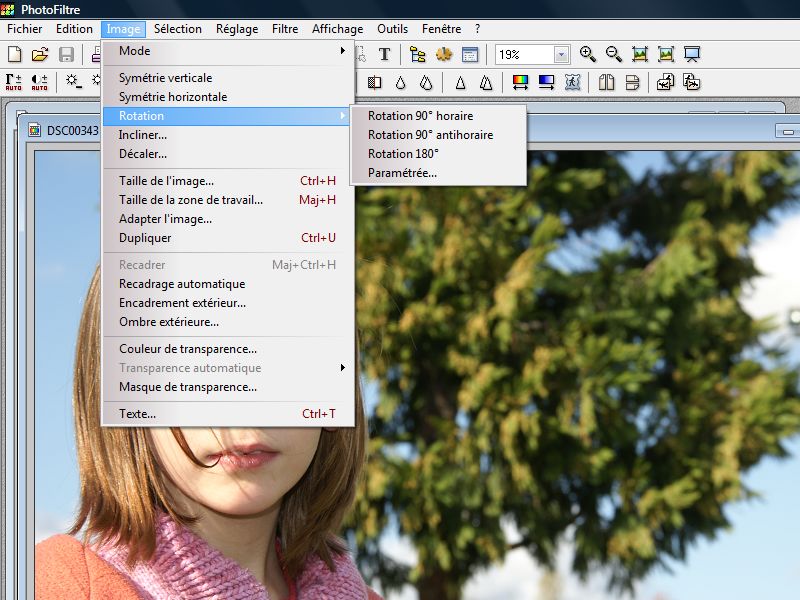Open Encadrement extérieur...
This screenshot has height=600, width=800.
tap(228, 303)
